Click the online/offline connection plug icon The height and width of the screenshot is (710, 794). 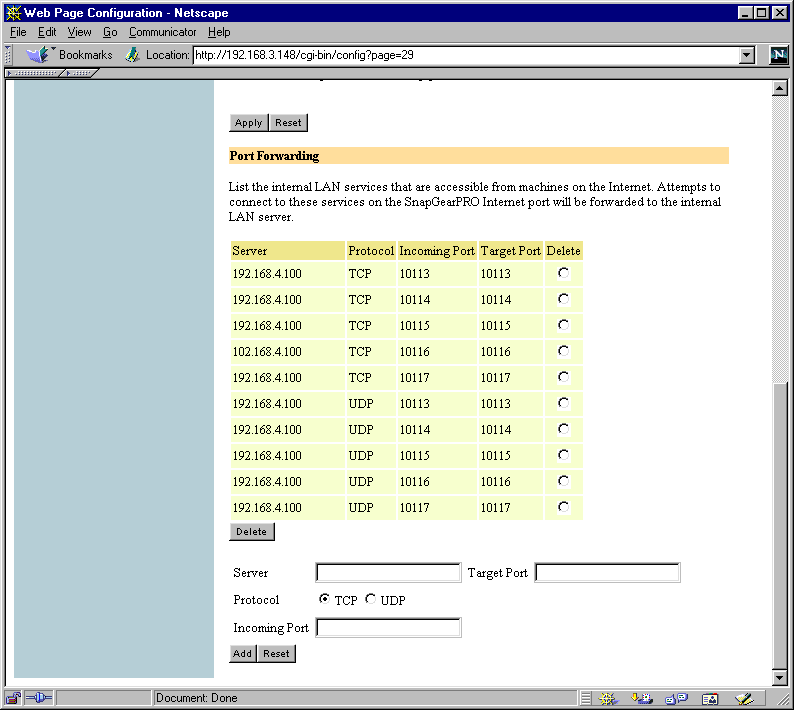39,698
